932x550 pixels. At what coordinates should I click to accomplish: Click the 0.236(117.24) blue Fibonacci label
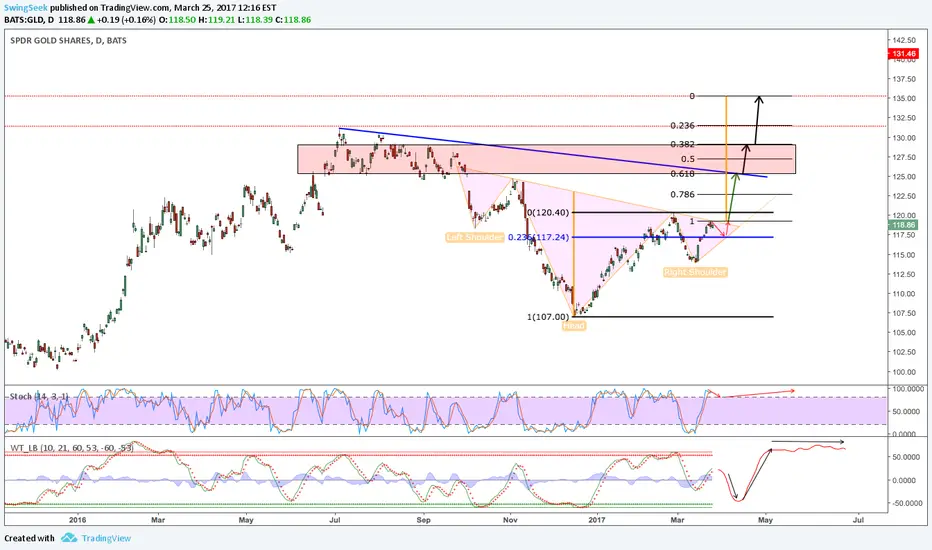tap(539, 237)
